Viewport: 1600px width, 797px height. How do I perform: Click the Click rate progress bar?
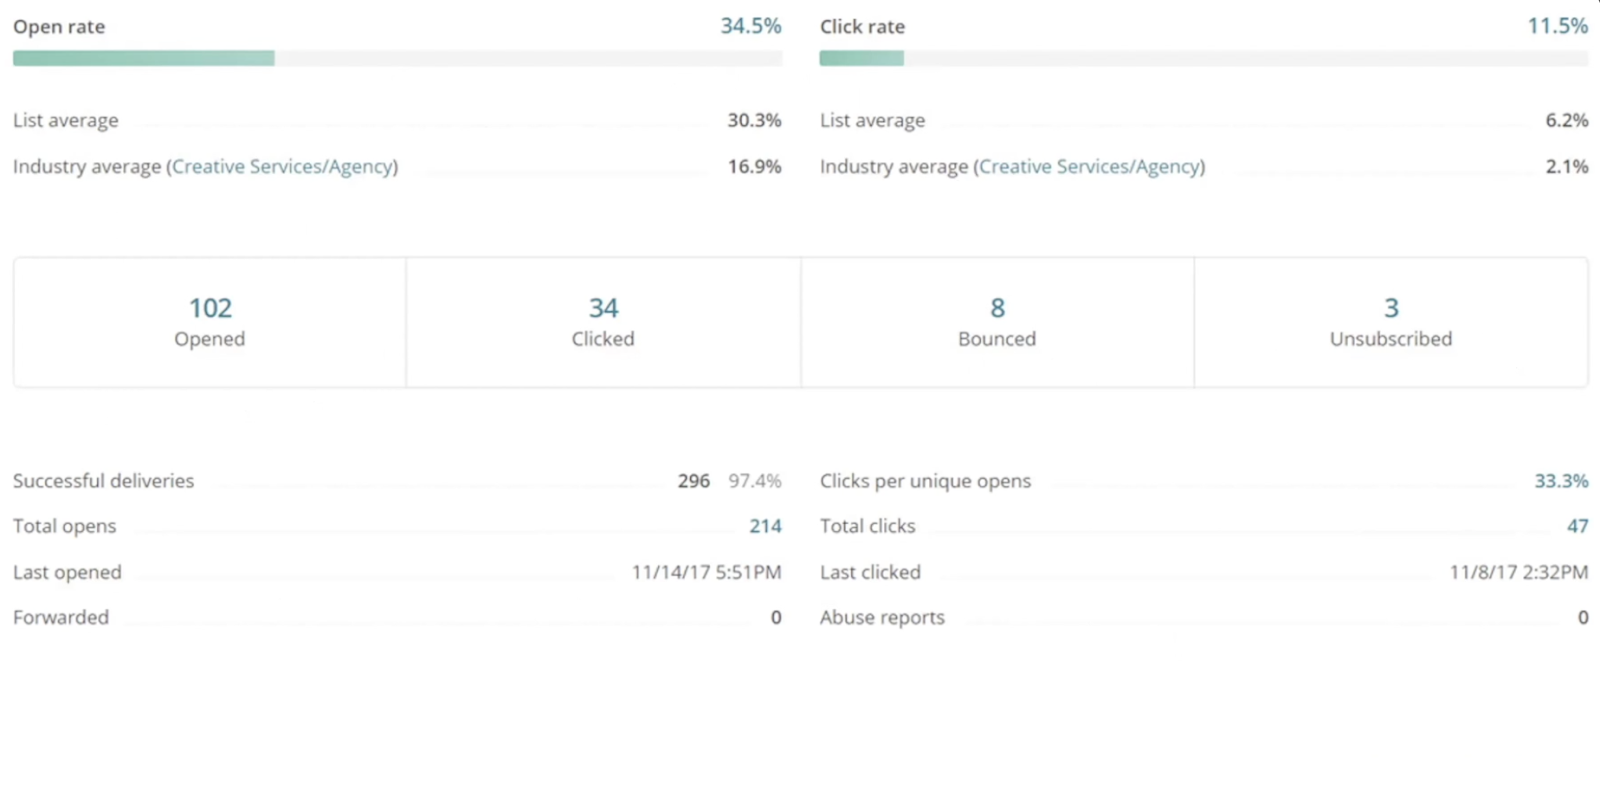[1203, 58]
